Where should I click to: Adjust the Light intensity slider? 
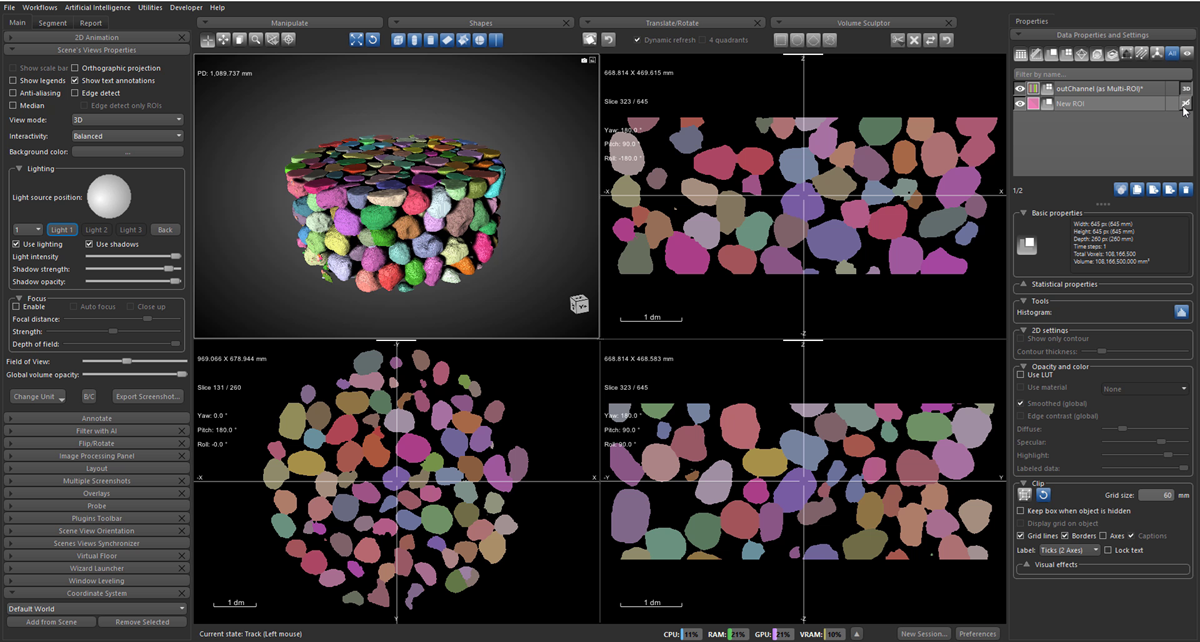[x=133, y=257]
